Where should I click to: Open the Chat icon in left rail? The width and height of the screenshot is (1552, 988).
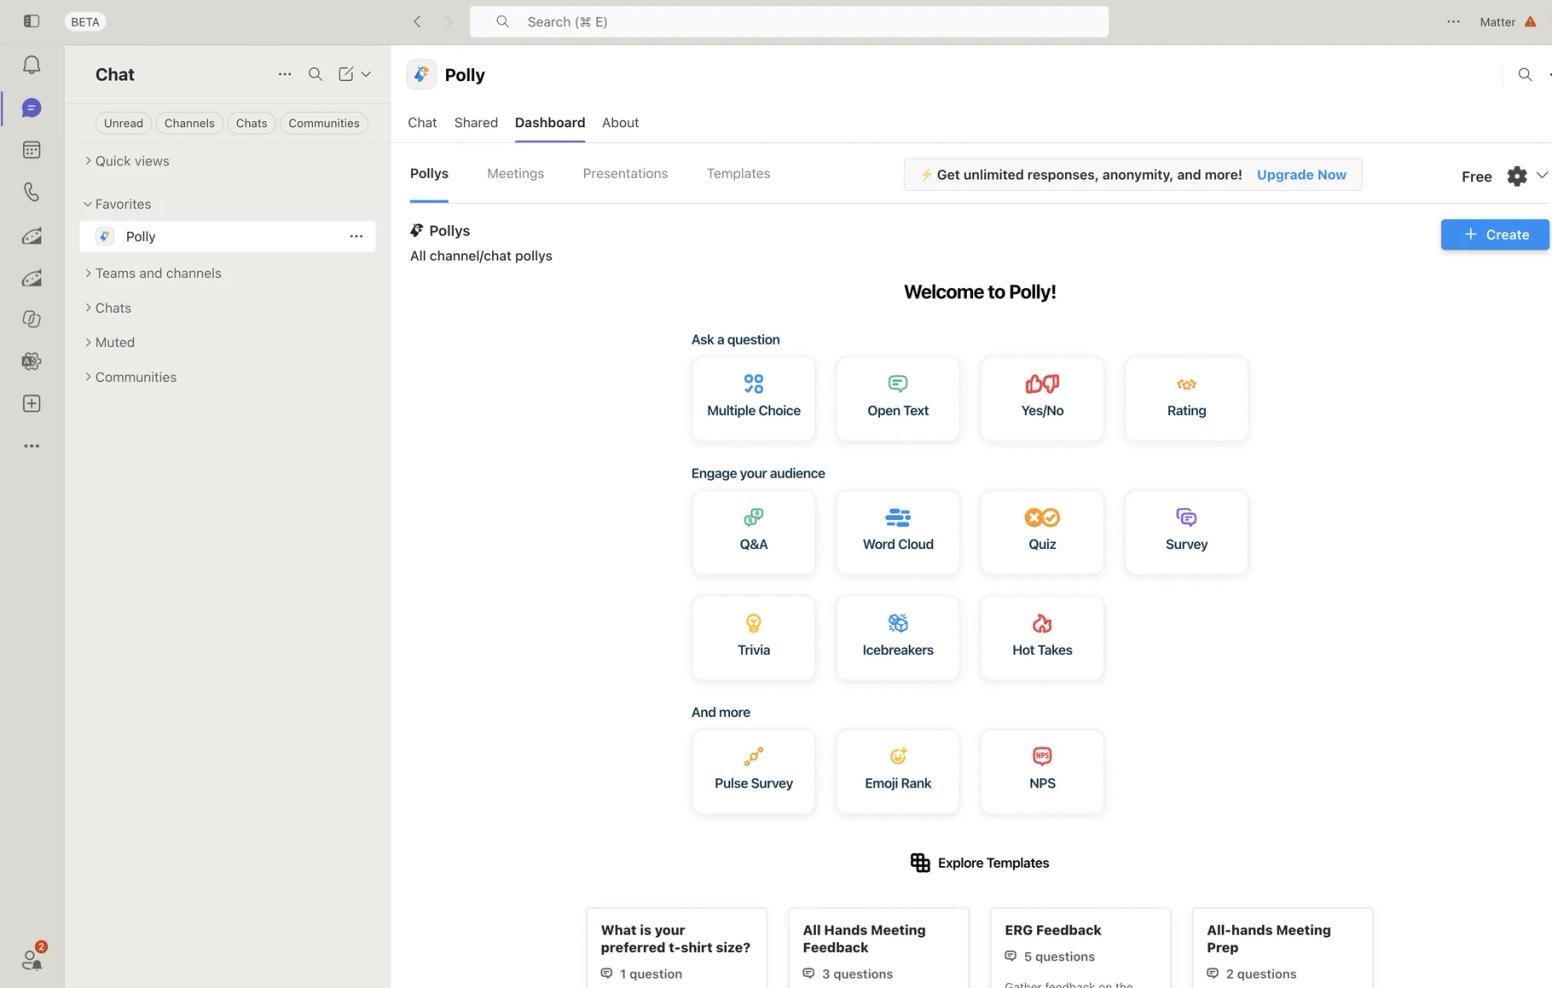point(32,108)
